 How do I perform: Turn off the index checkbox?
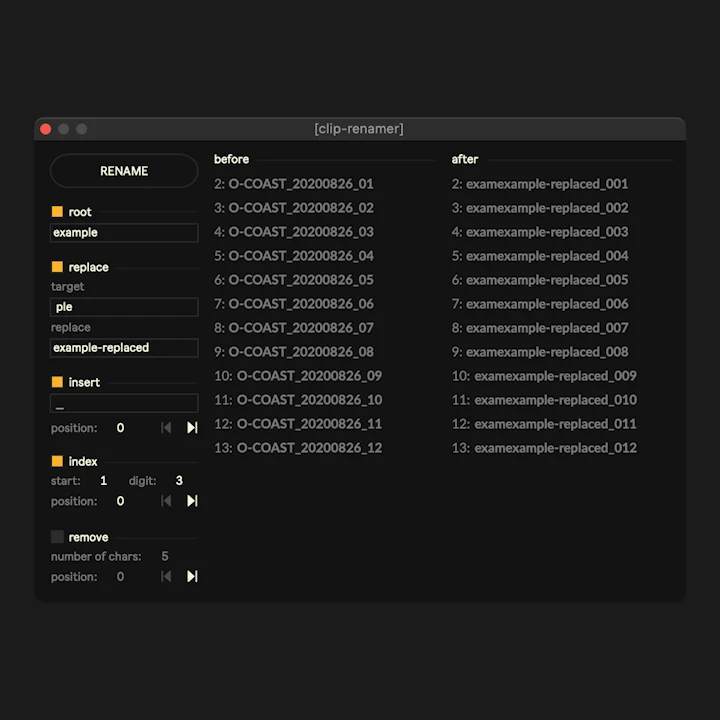[x=57, y=461]
